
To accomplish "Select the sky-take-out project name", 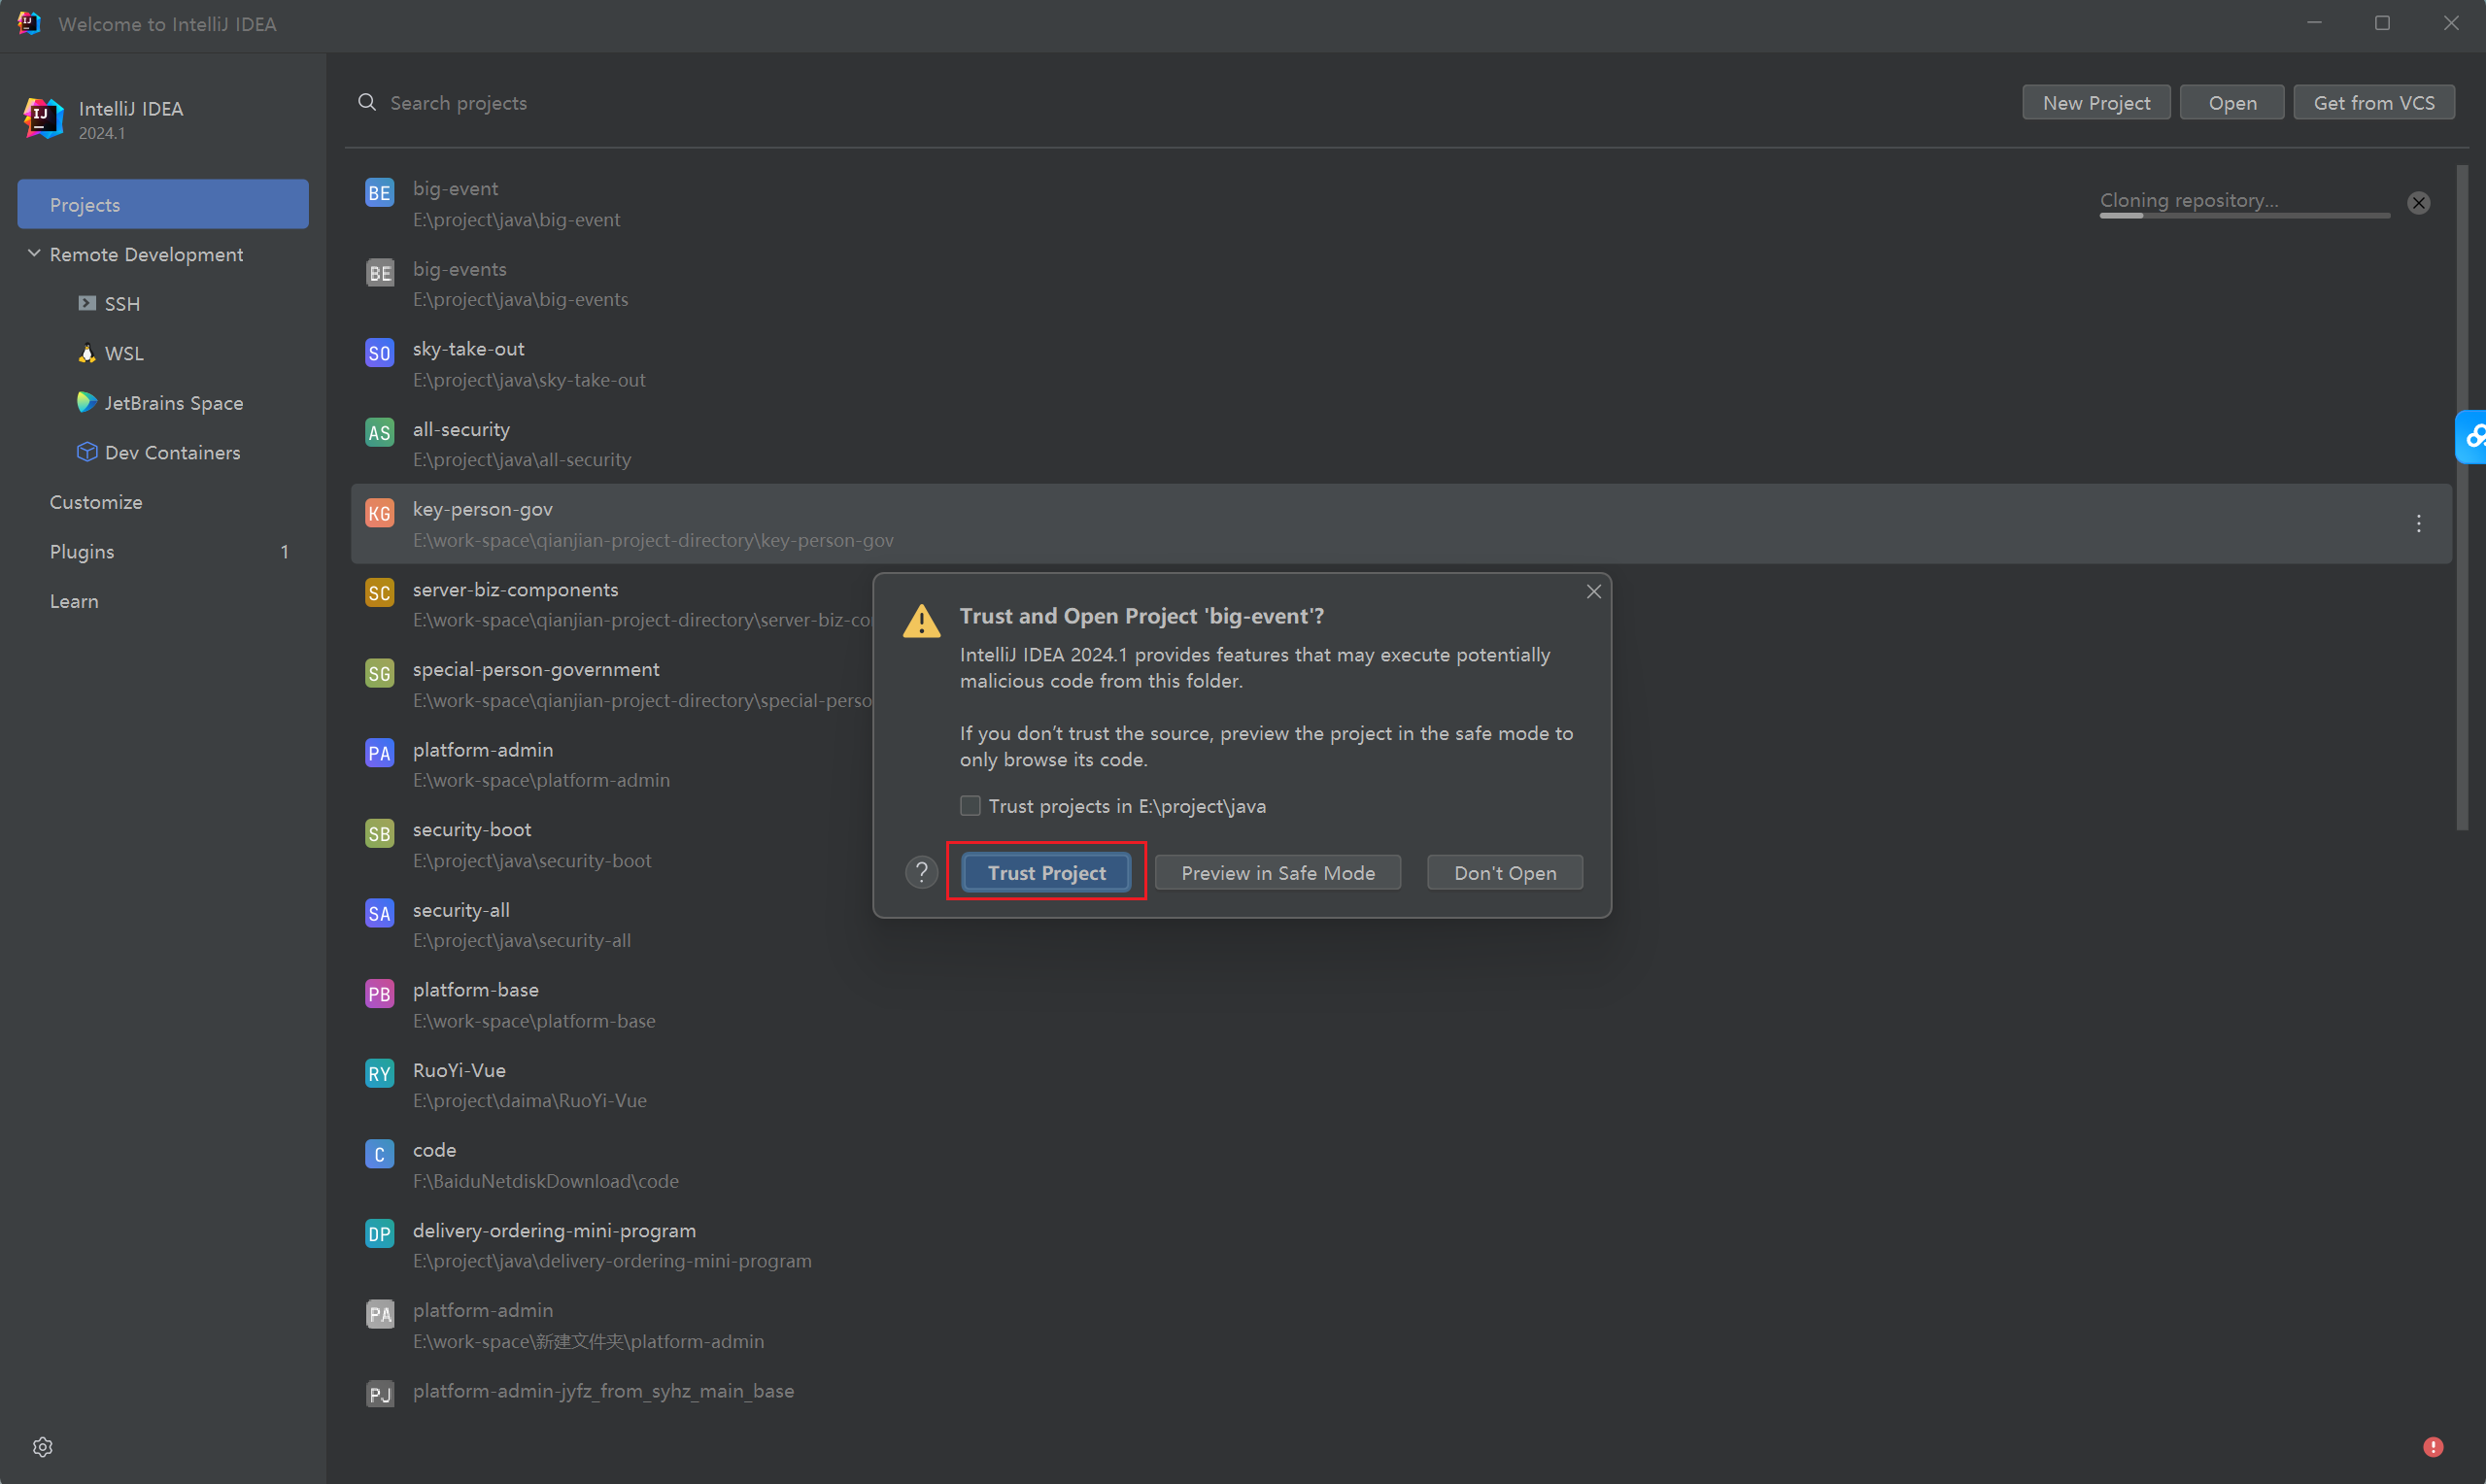I will tap(468, 348).
